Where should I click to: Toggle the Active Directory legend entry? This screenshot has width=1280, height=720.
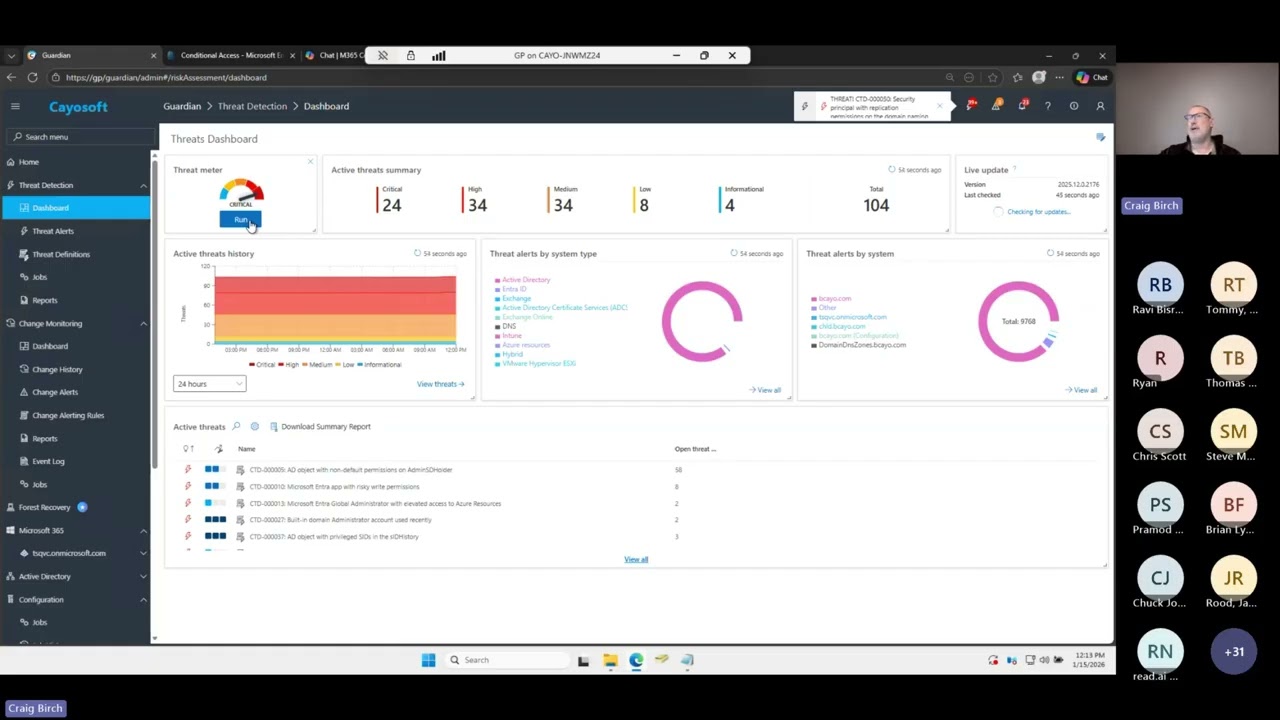[x=523, y=280]
